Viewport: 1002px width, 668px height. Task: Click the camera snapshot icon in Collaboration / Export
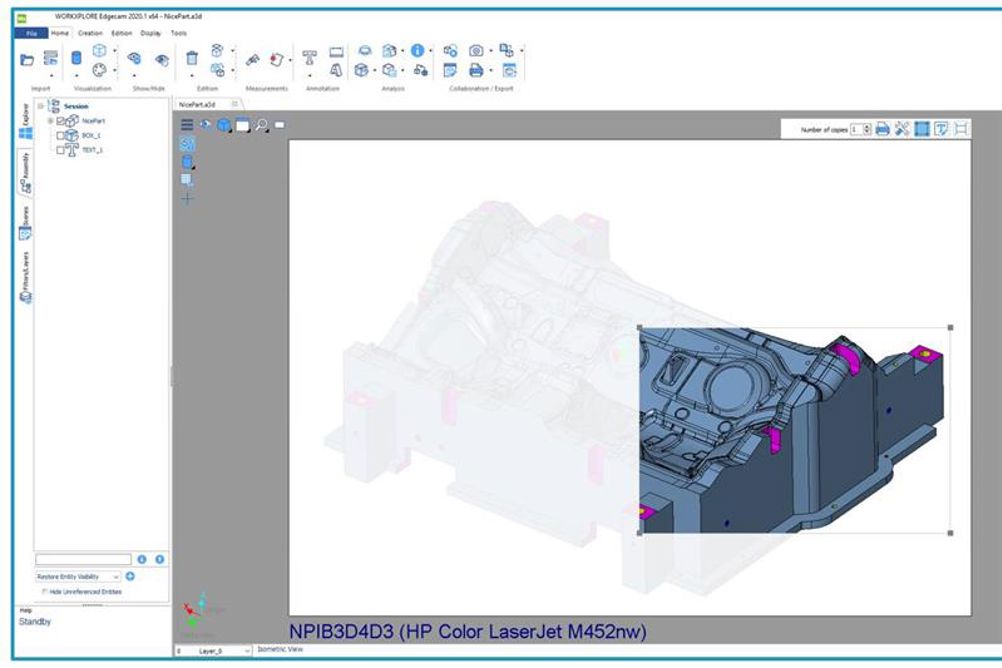476,50
